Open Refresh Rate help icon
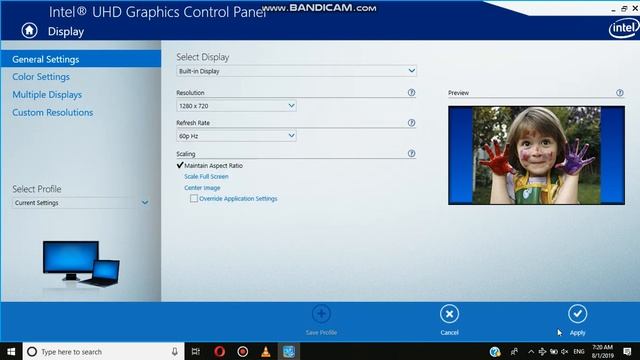The width and height of the screenshot is (640, 360). click(x=411, y=123)
